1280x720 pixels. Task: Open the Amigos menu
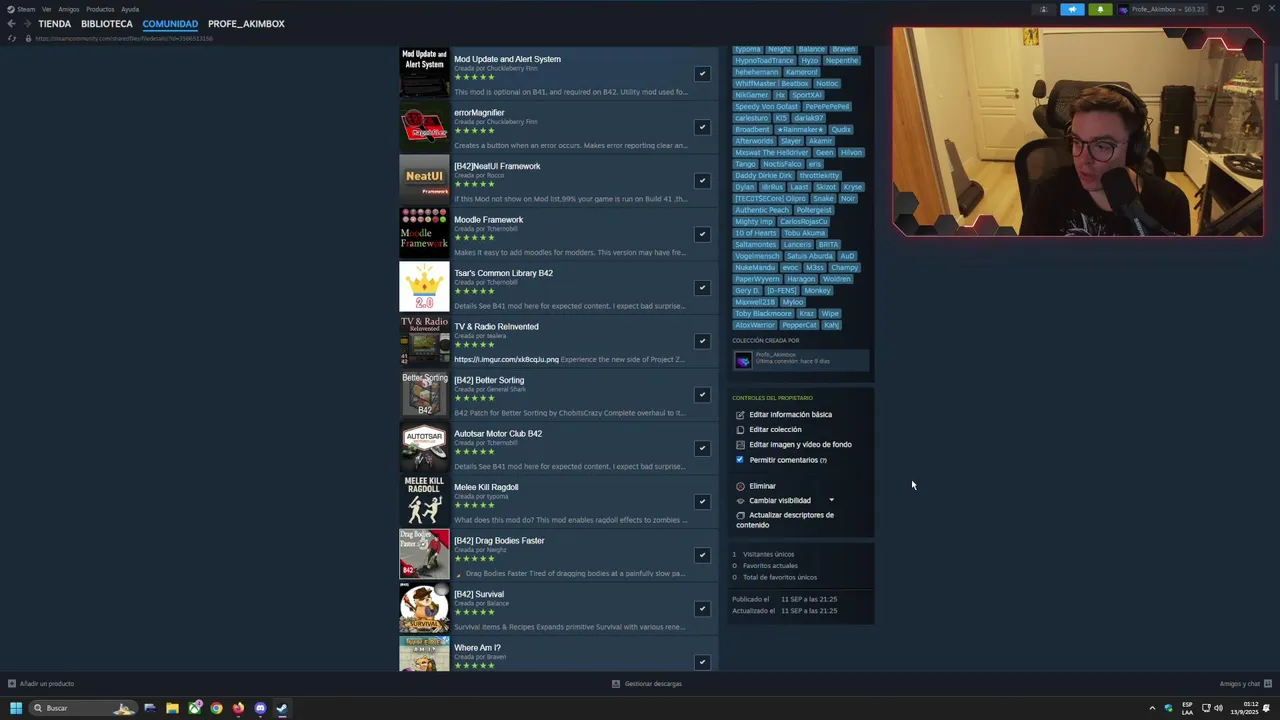click(69, 9)
